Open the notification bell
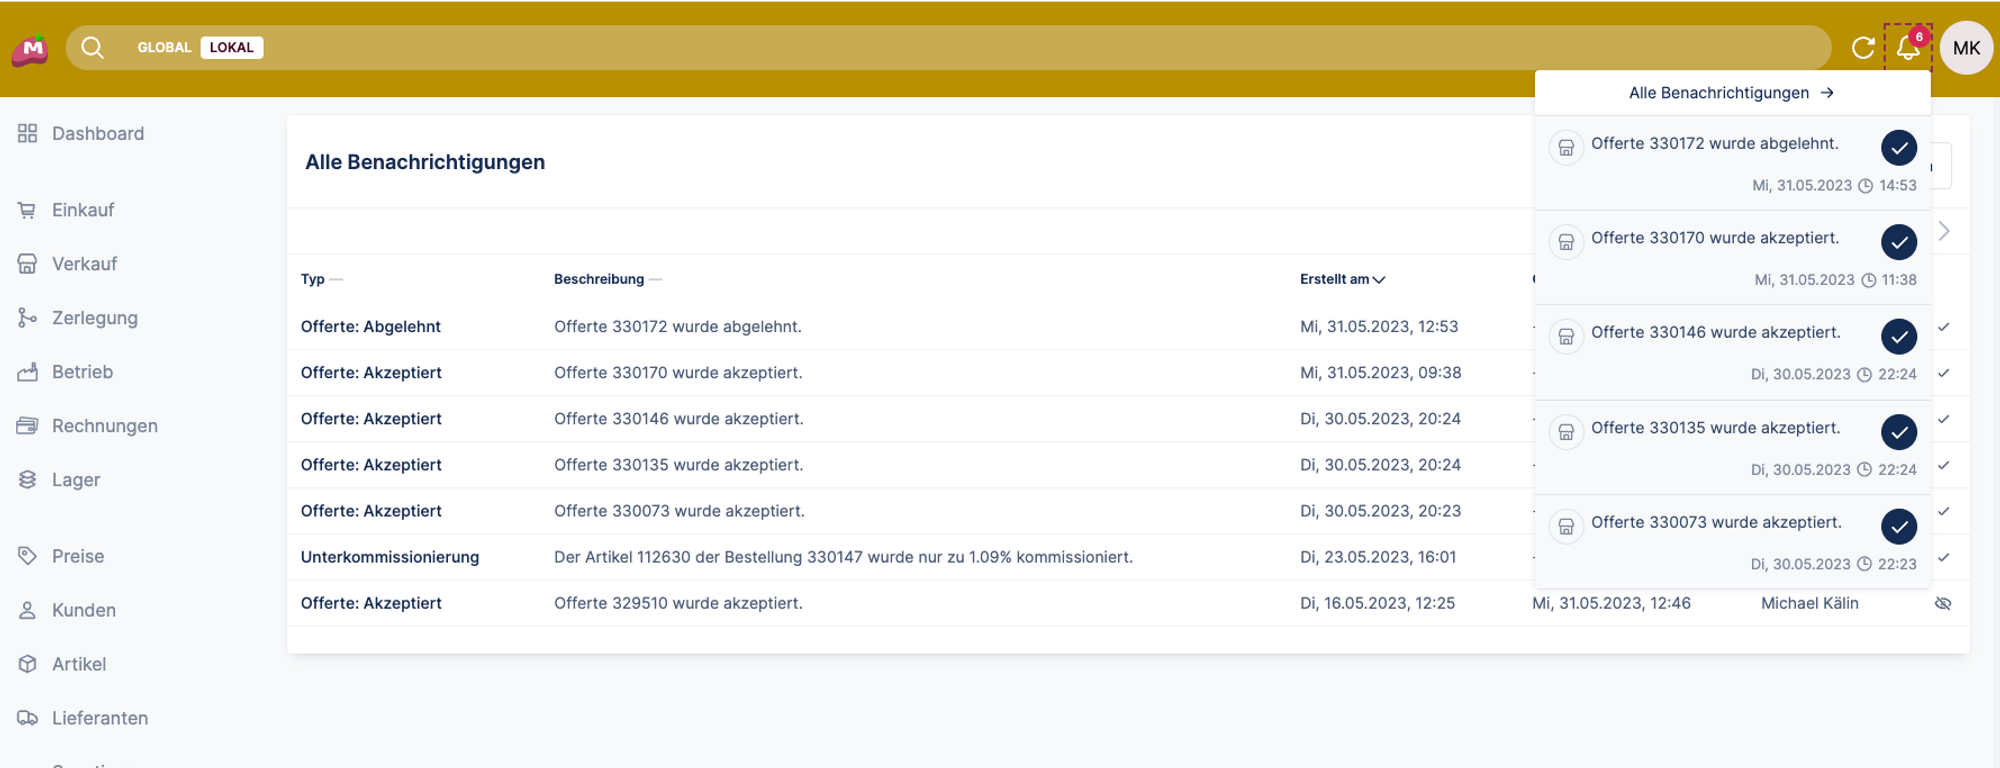 pos(1907,48)
